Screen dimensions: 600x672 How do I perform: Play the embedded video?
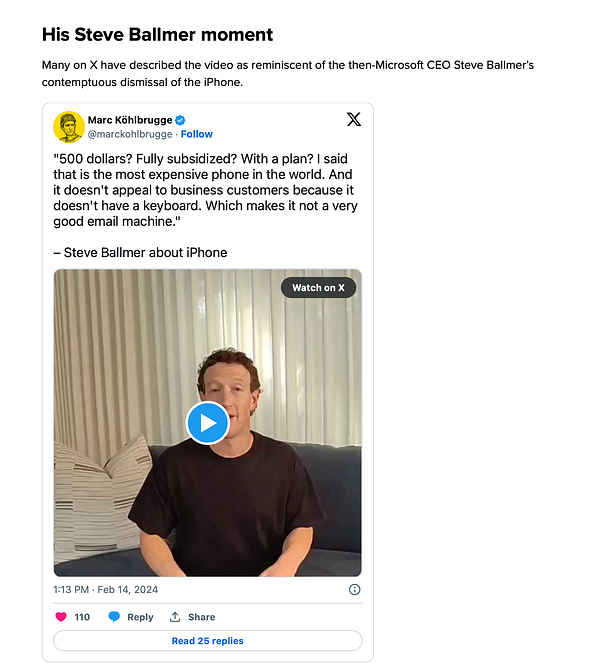pyautogui.click(x=208, y=423)
